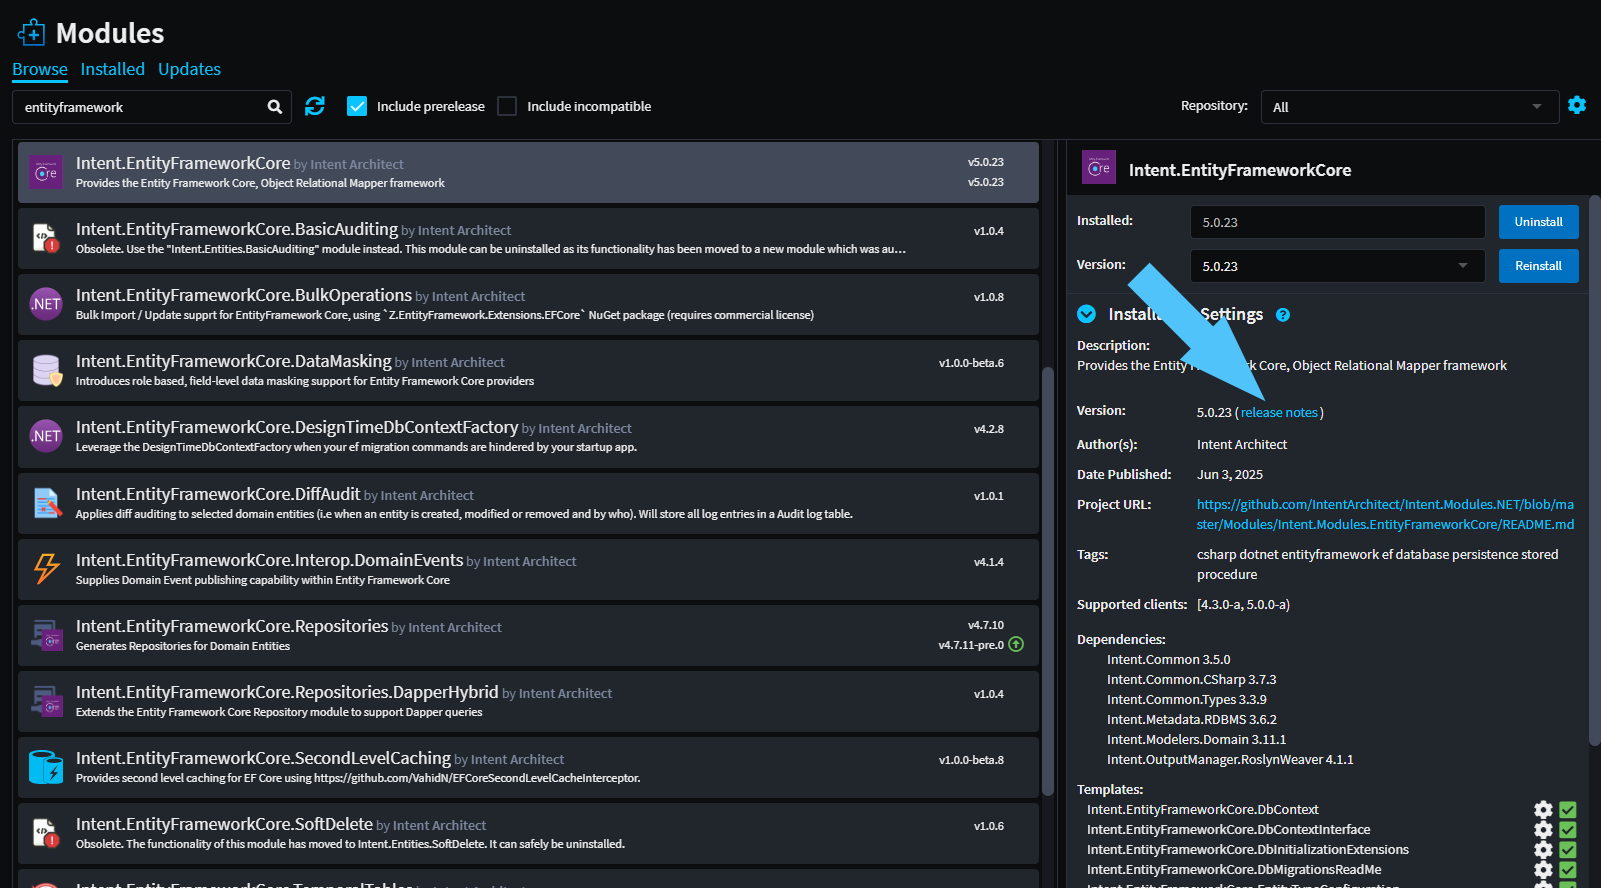Viewport: 1601px width, 888px height.
Task: Click the Installed version 5.0.23 field
Action: click(1337, 222)
